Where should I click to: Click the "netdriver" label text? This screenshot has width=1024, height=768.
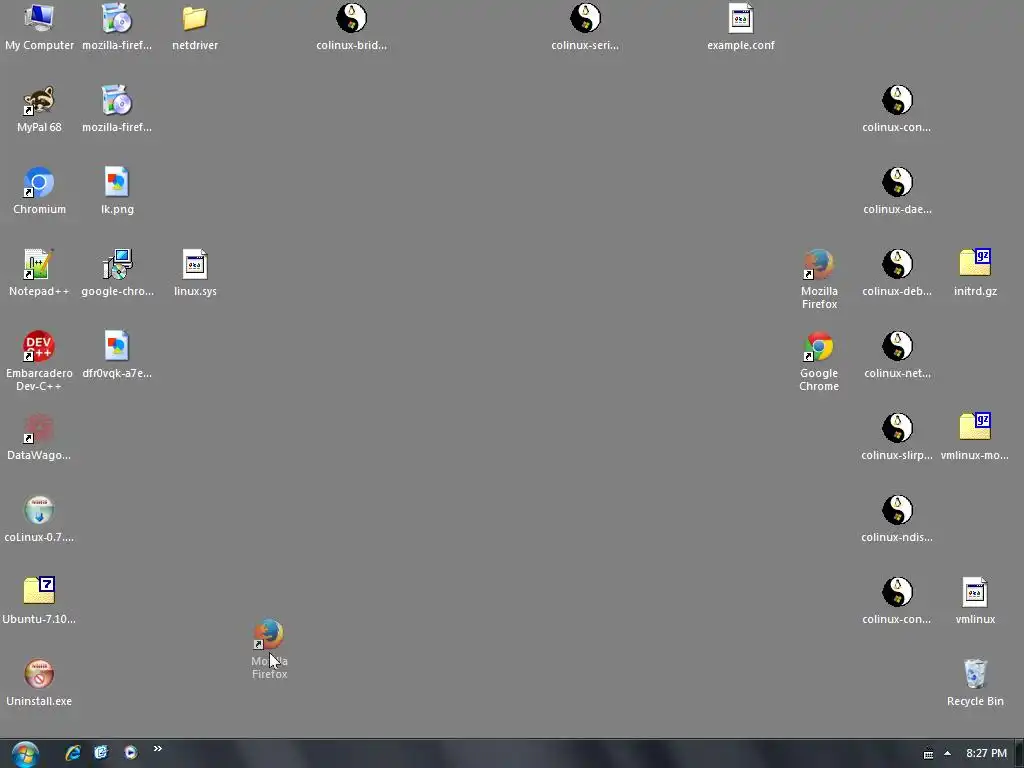pyautogui.click(x=195, y=46)
